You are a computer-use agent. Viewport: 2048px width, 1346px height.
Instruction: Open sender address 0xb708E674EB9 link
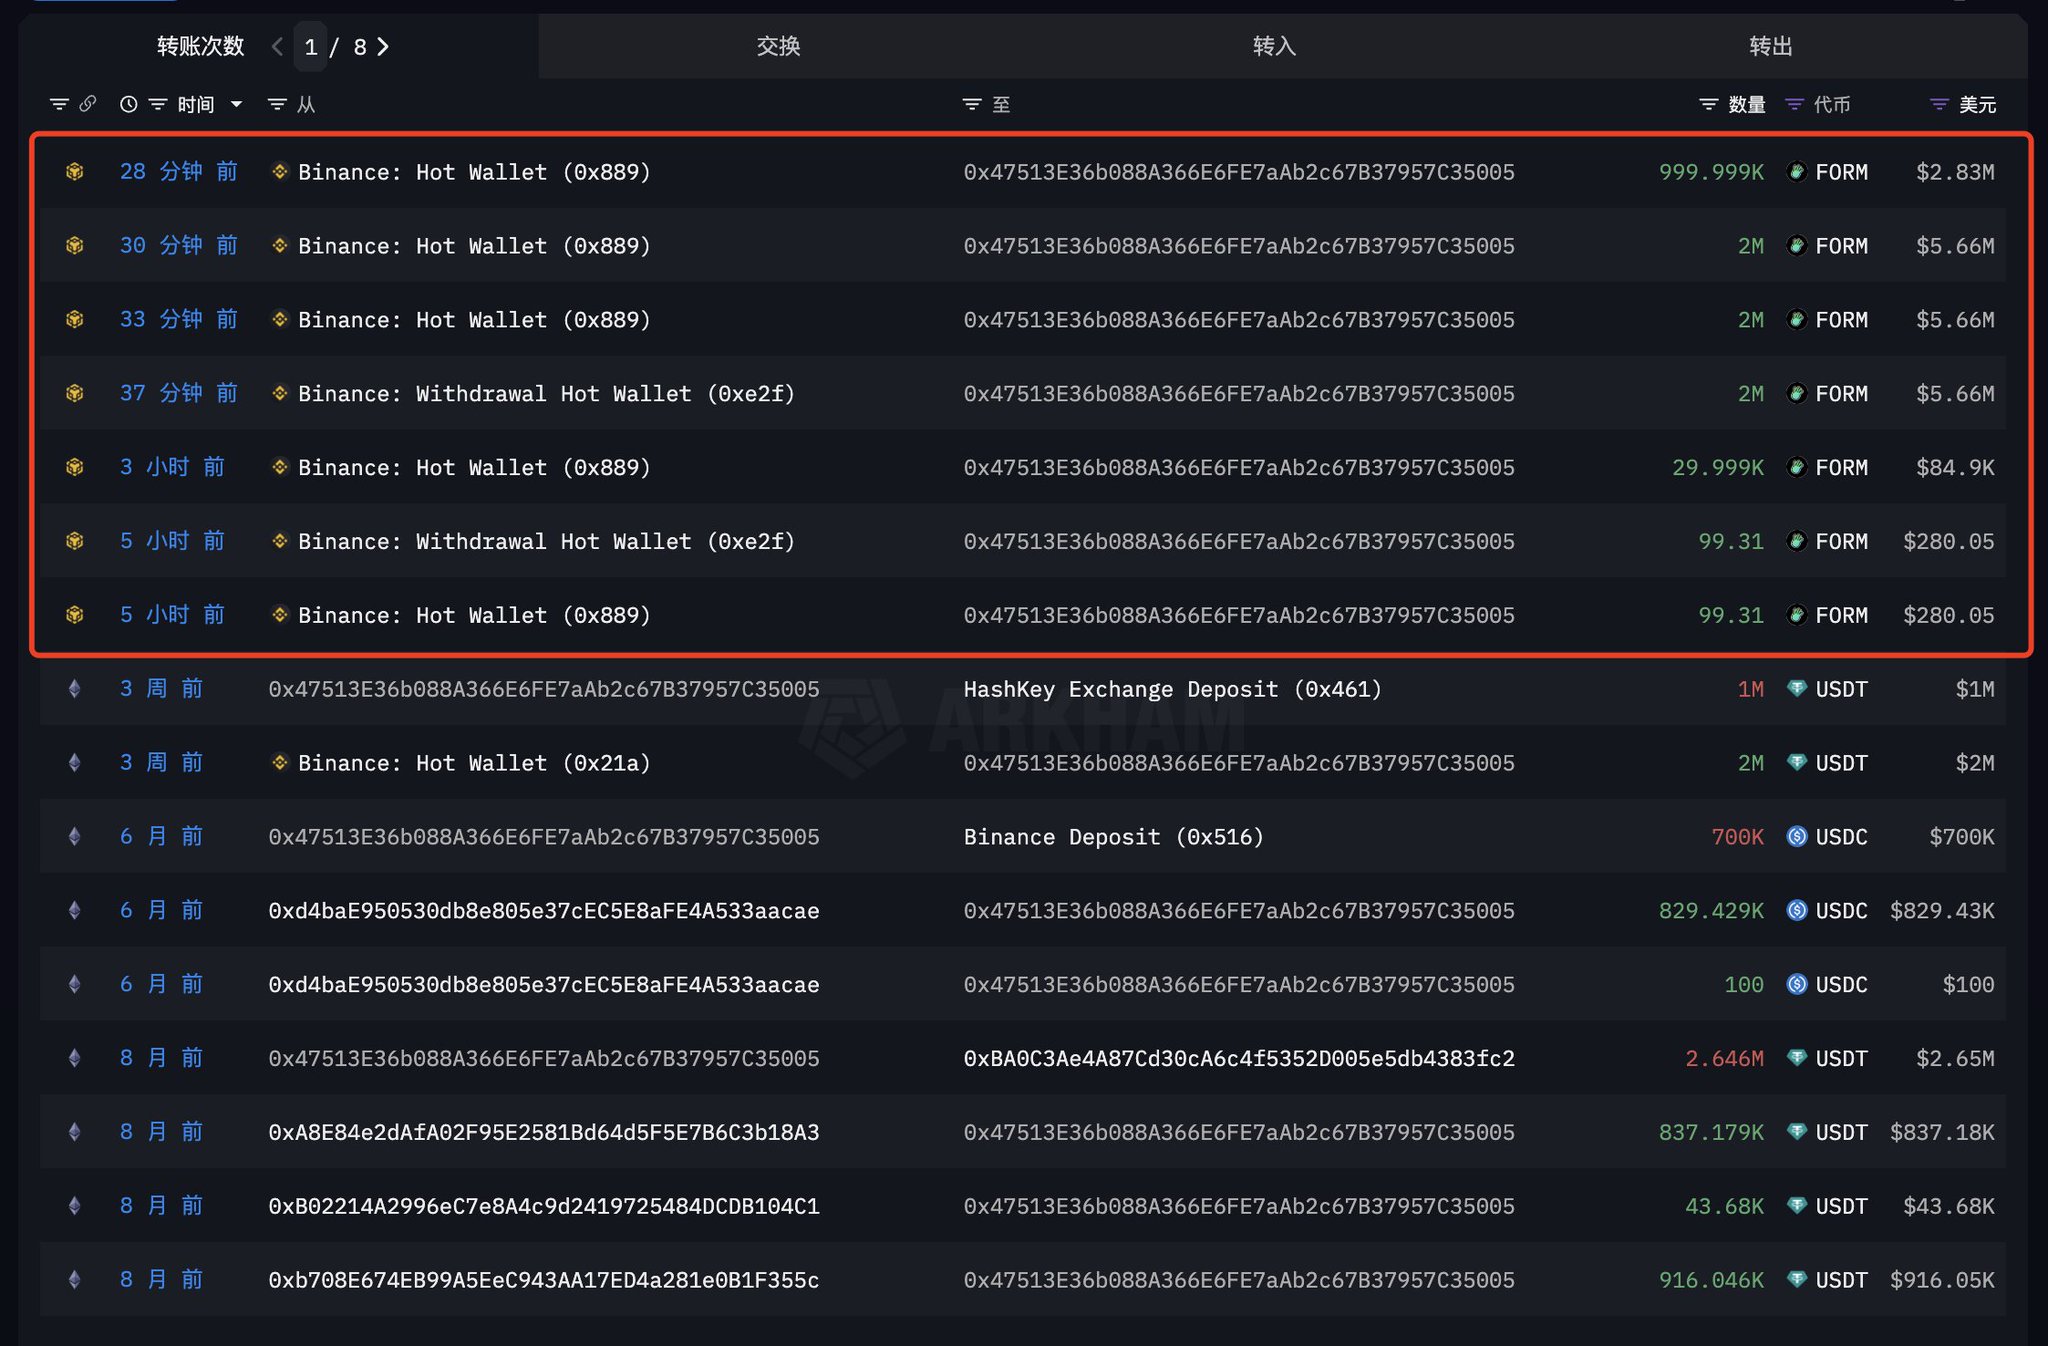click(x=544, y=1280)
